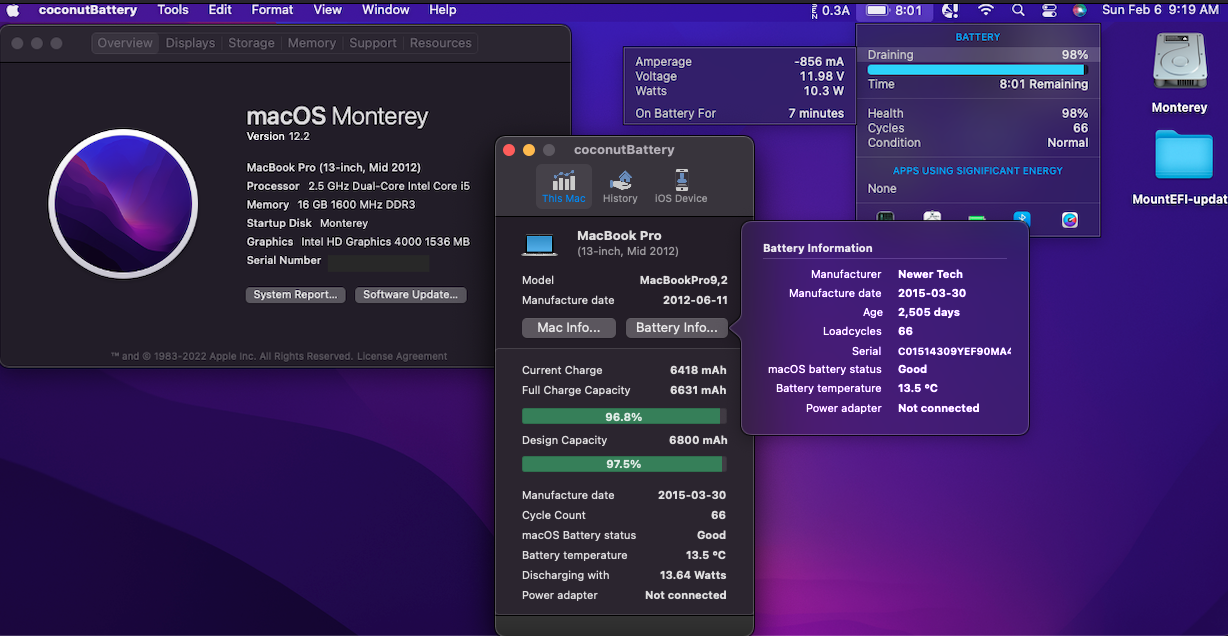Open the History tab in coconutBattery
This screenshot has width=1228, height=636.
tap(620, 186)
